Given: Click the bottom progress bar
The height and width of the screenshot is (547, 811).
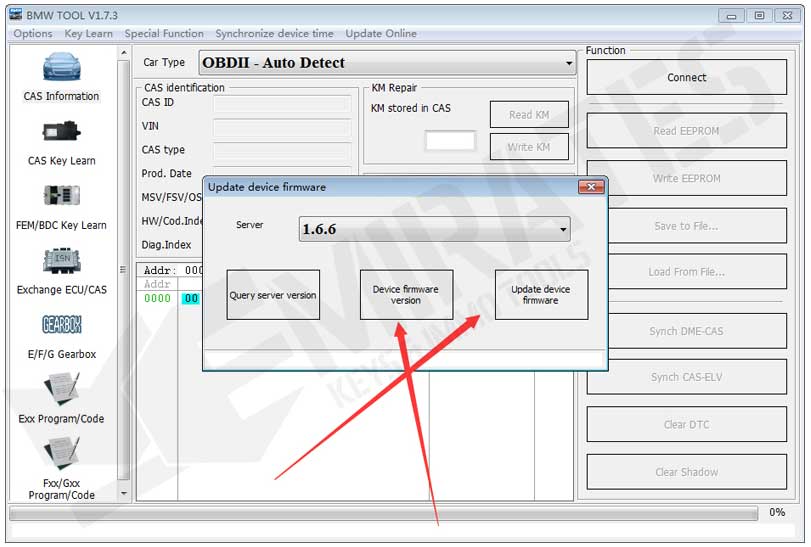Looking at the screenshot, I should tap(383, 513).
